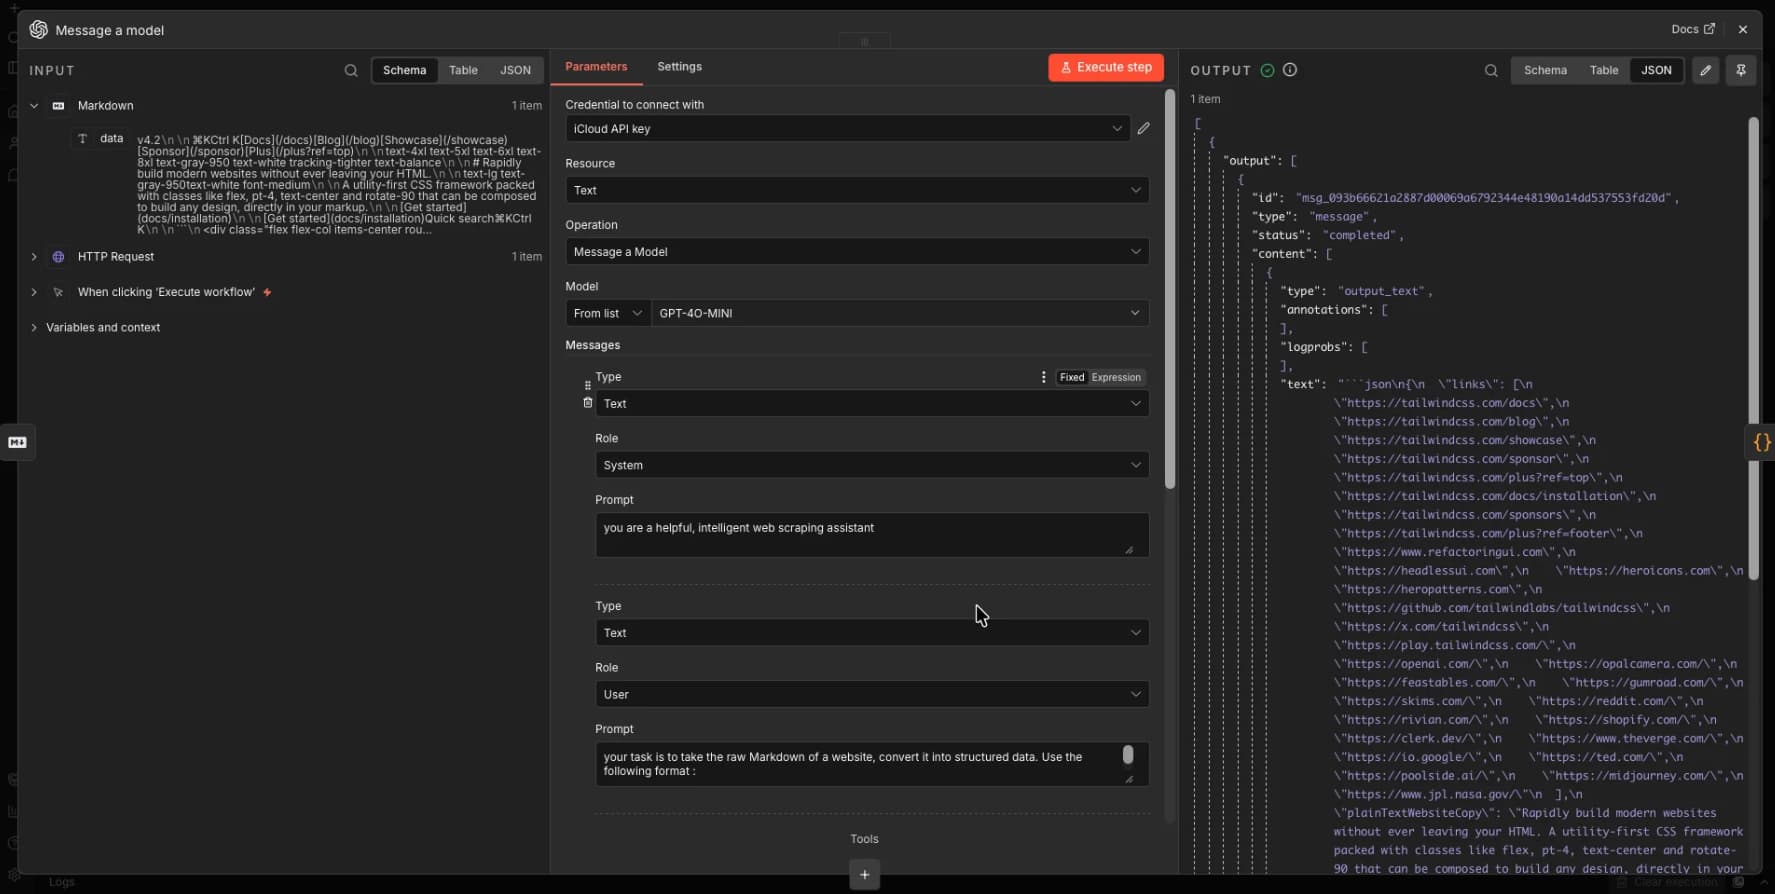
Task: Click the search icon in the OUTPUT panel
Action: (1491, 70)
